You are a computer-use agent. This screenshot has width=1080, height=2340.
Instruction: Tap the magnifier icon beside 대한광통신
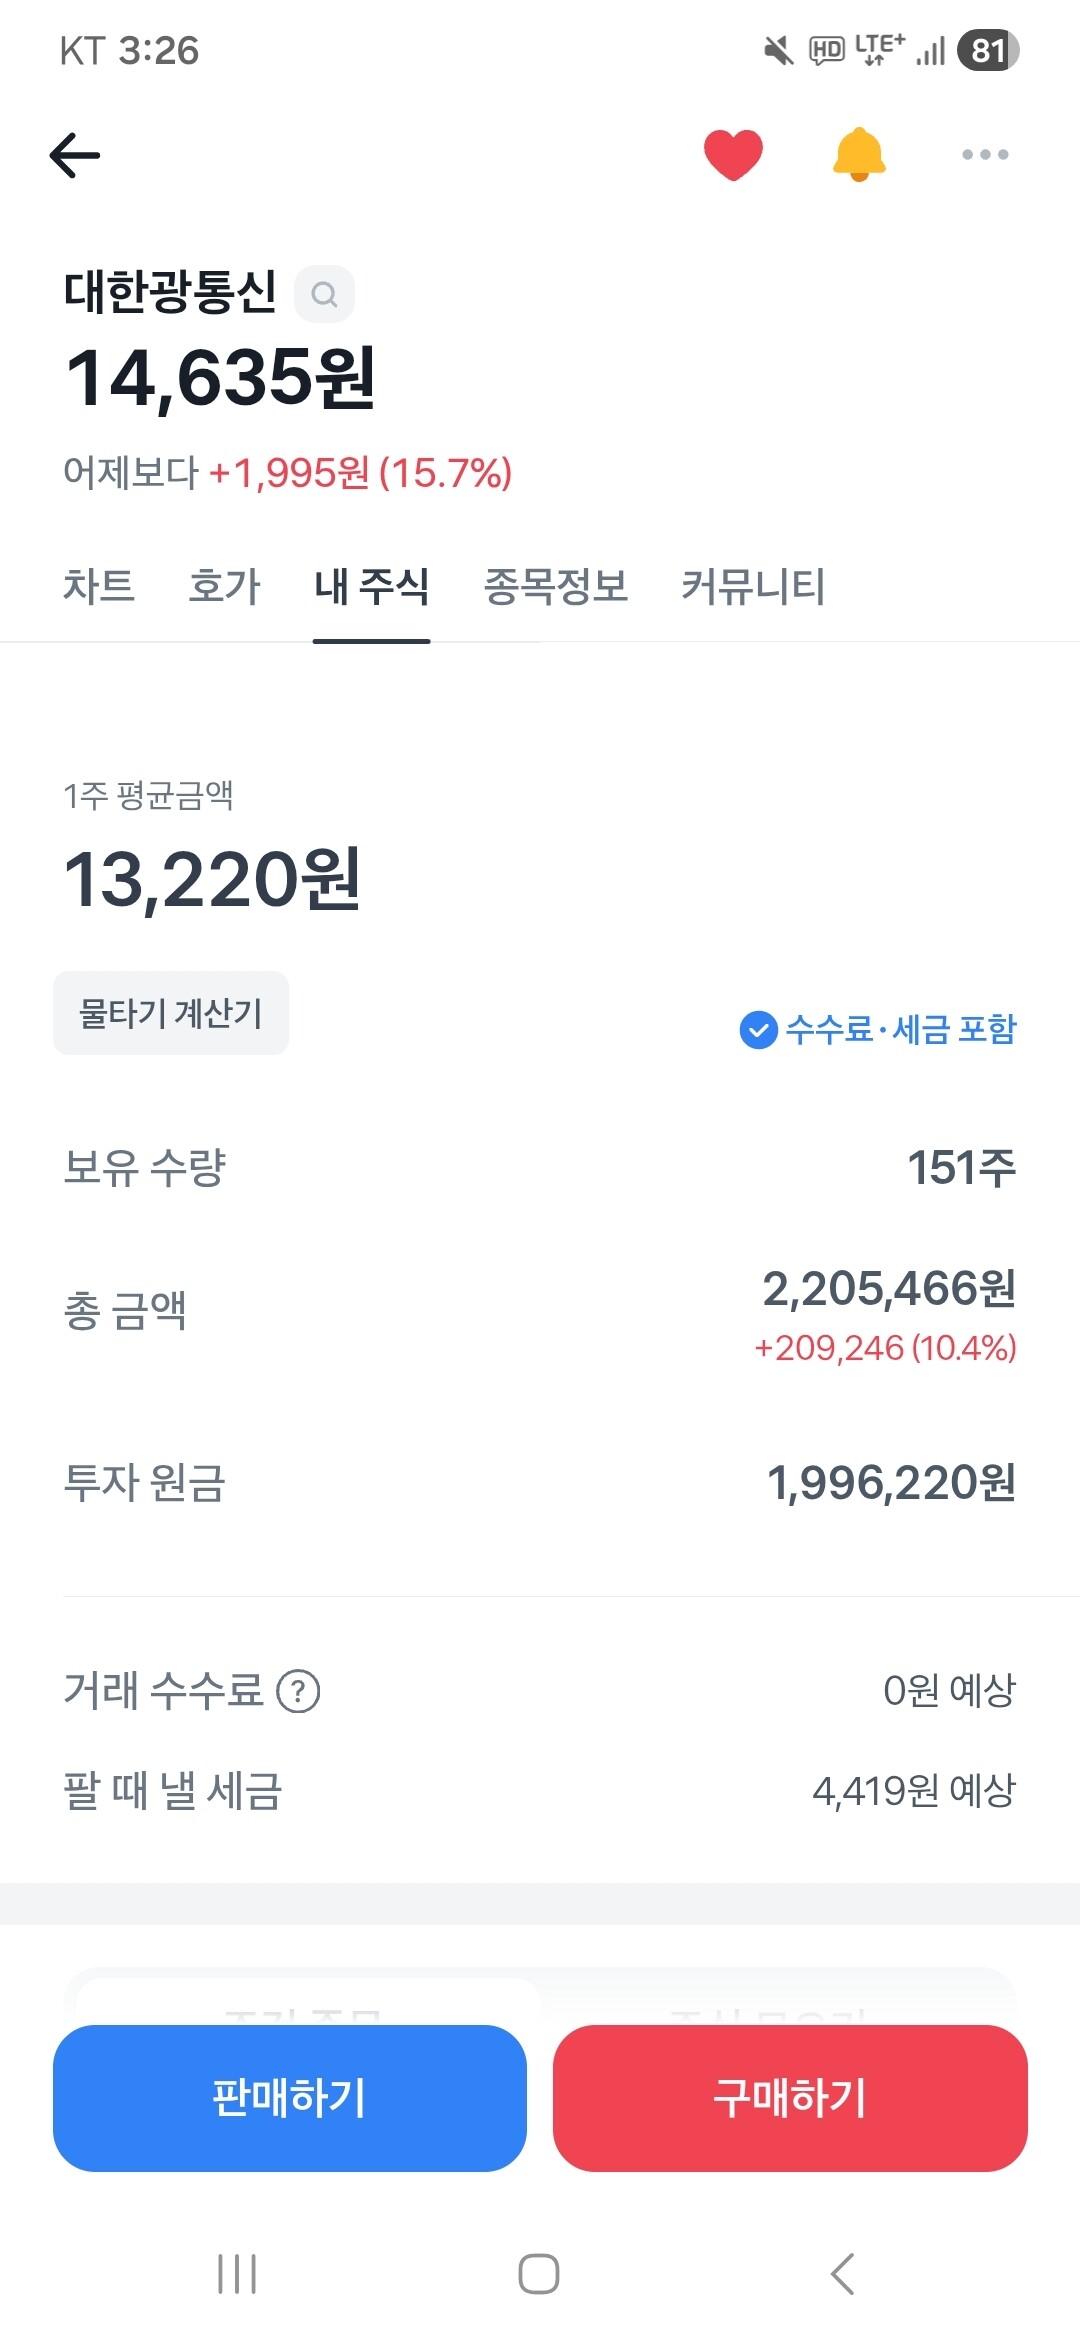click(324, 294)
